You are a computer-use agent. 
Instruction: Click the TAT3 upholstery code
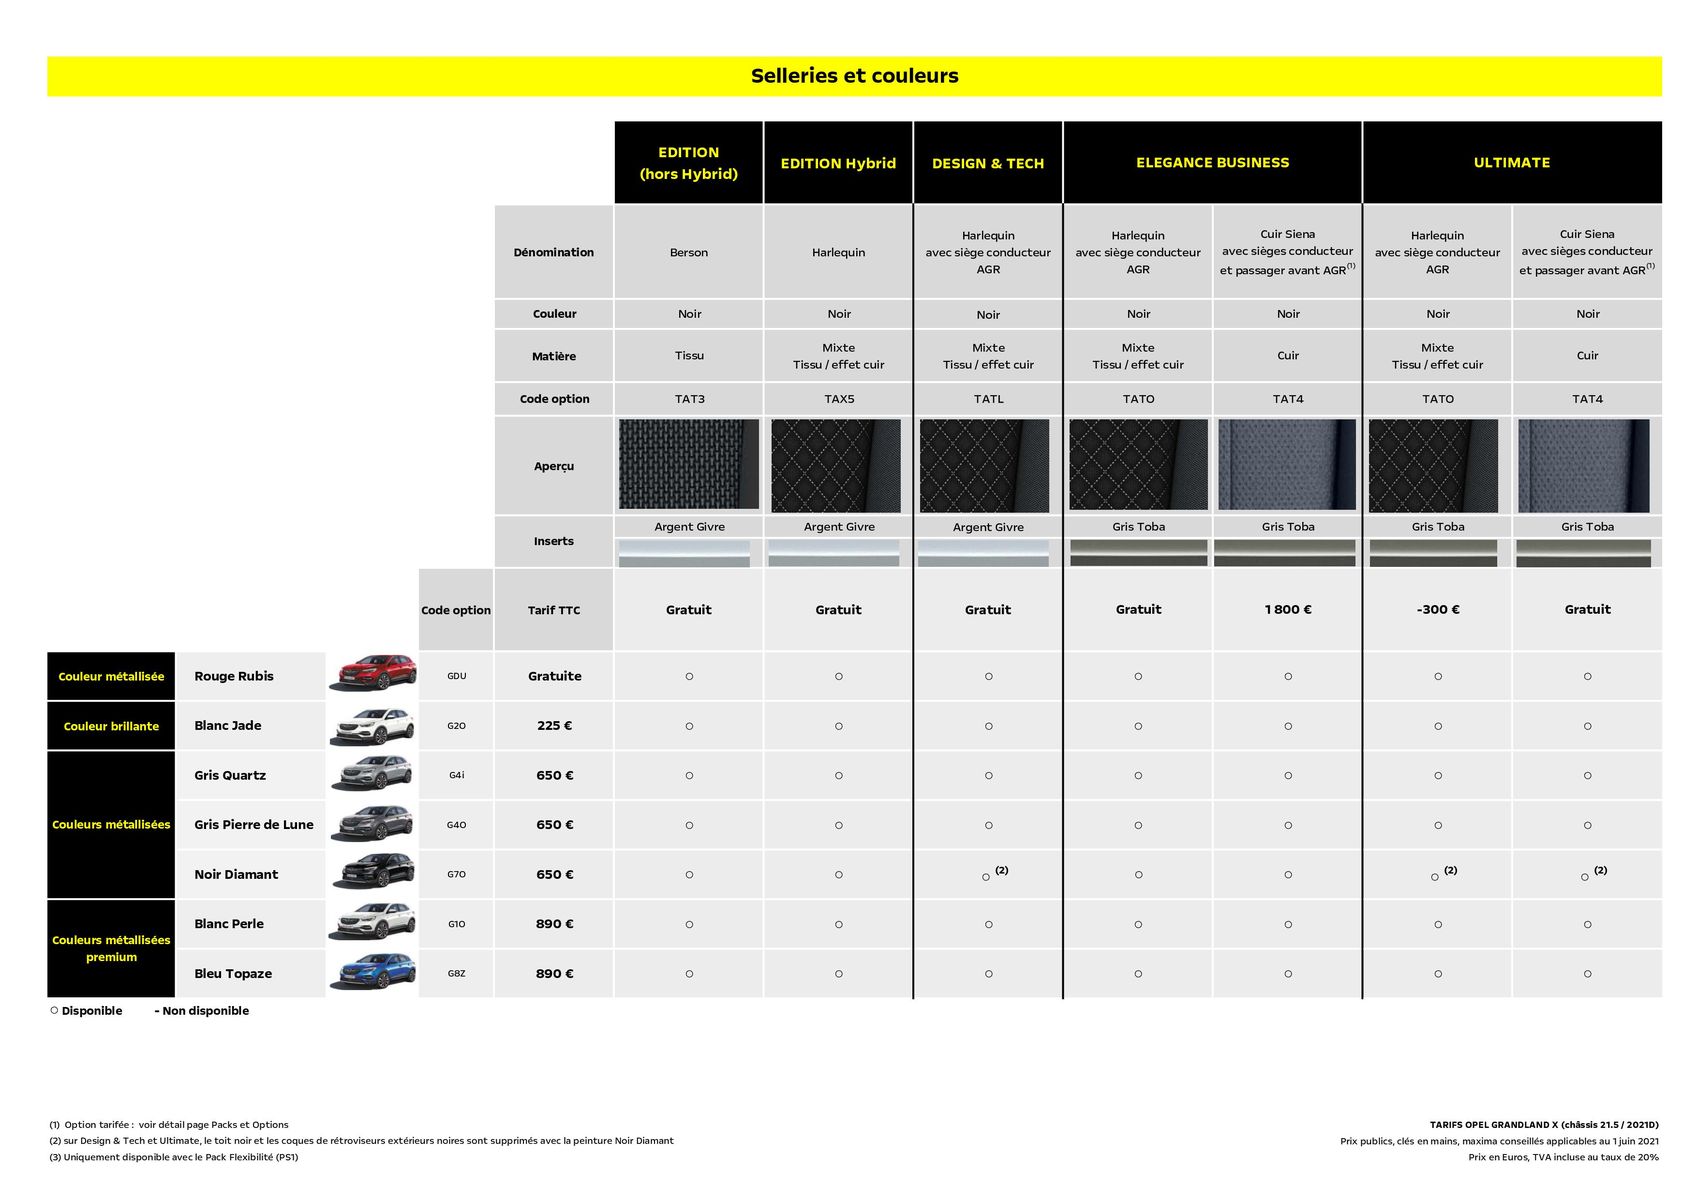coord(690,398)
